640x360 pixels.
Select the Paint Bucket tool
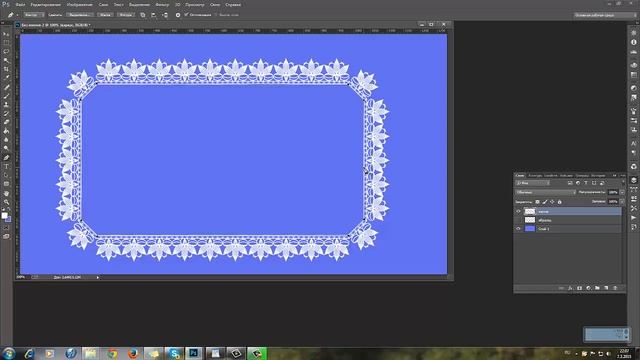coord(6,131)
